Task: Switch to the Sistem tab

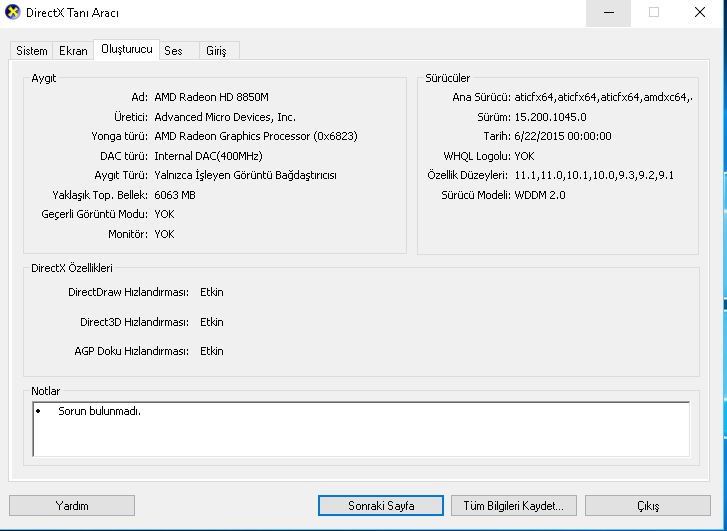Action: 32,51
